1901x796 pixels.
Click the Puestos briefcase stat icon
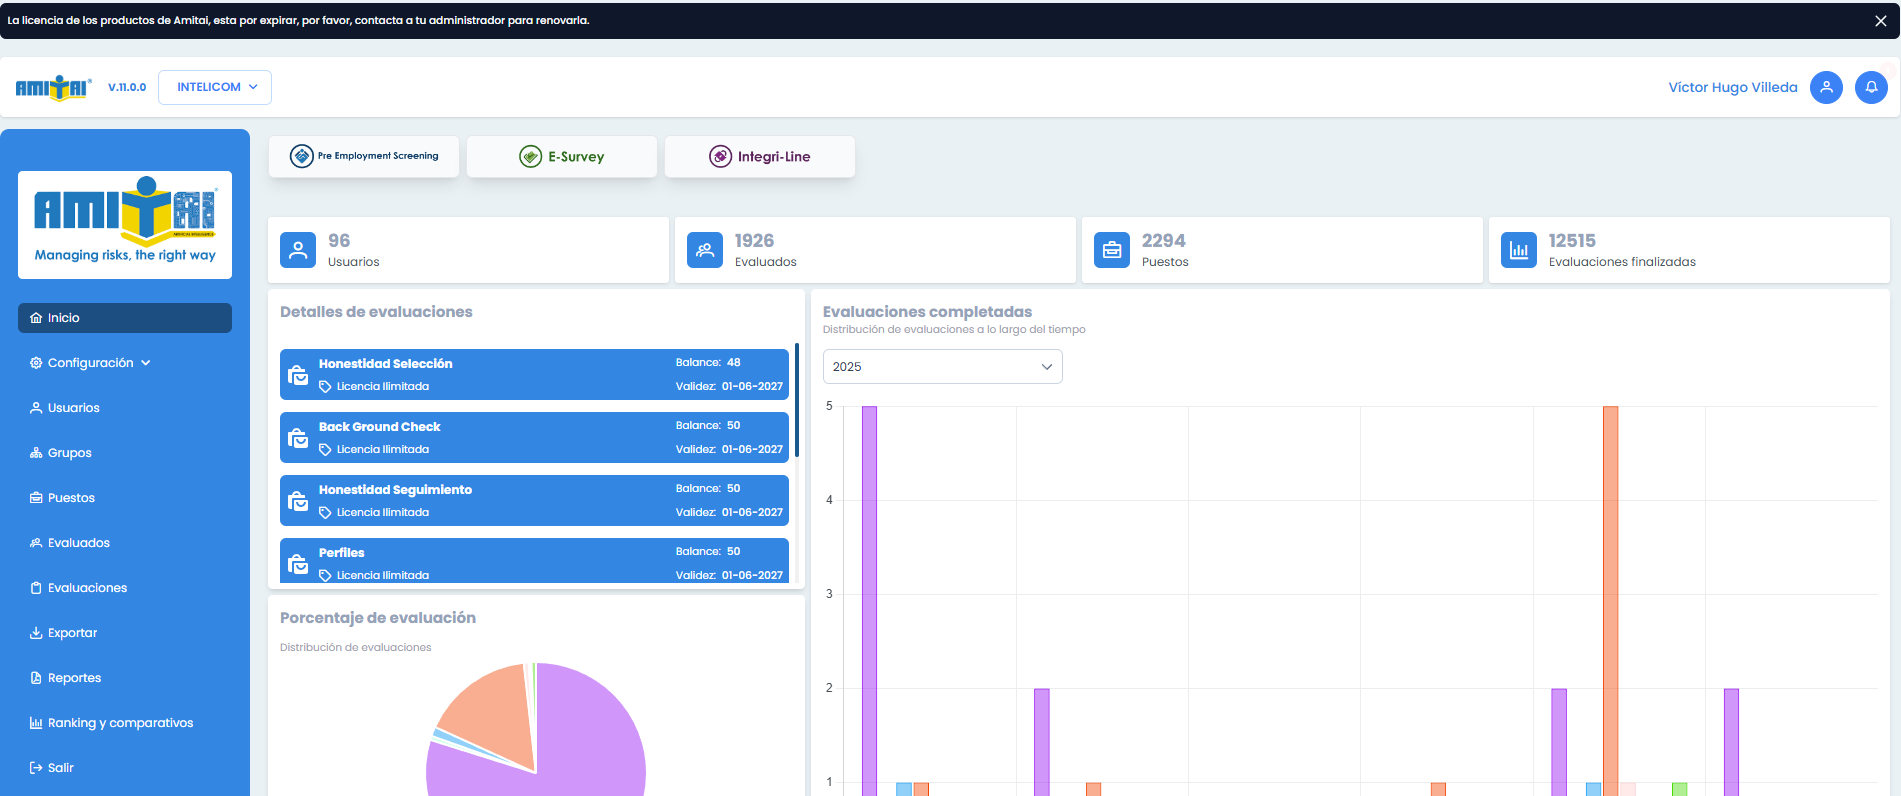coord(1112,250)
